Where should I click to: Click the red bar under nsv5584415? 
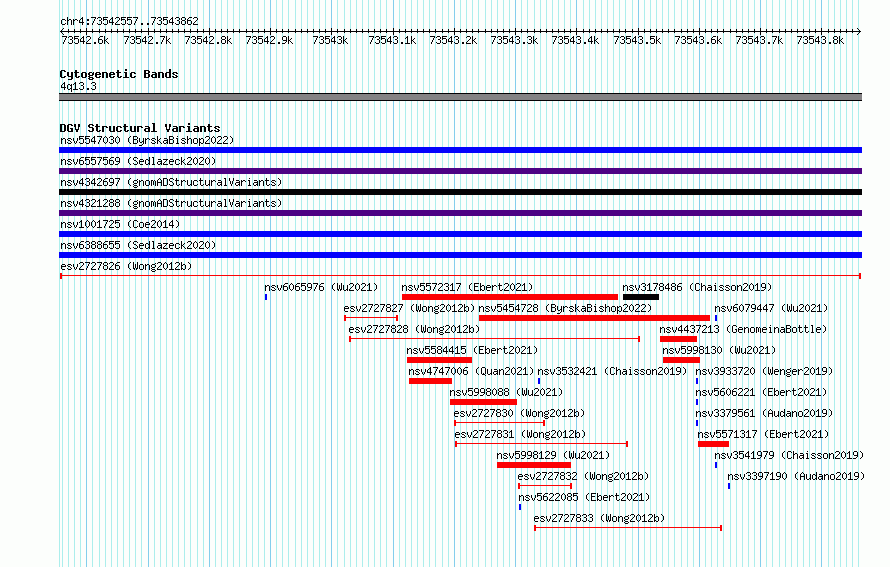(439, 360)
